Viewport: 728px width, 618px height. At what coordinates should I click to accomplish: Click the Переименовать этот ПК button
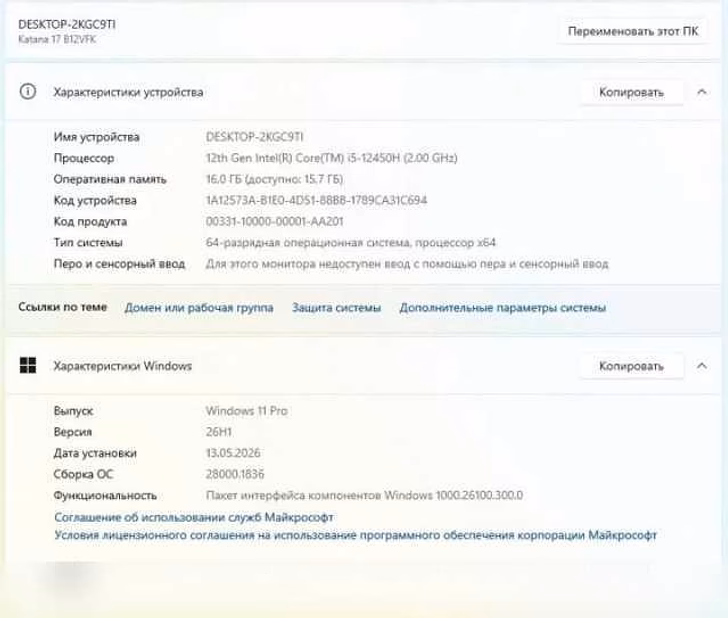633,31
